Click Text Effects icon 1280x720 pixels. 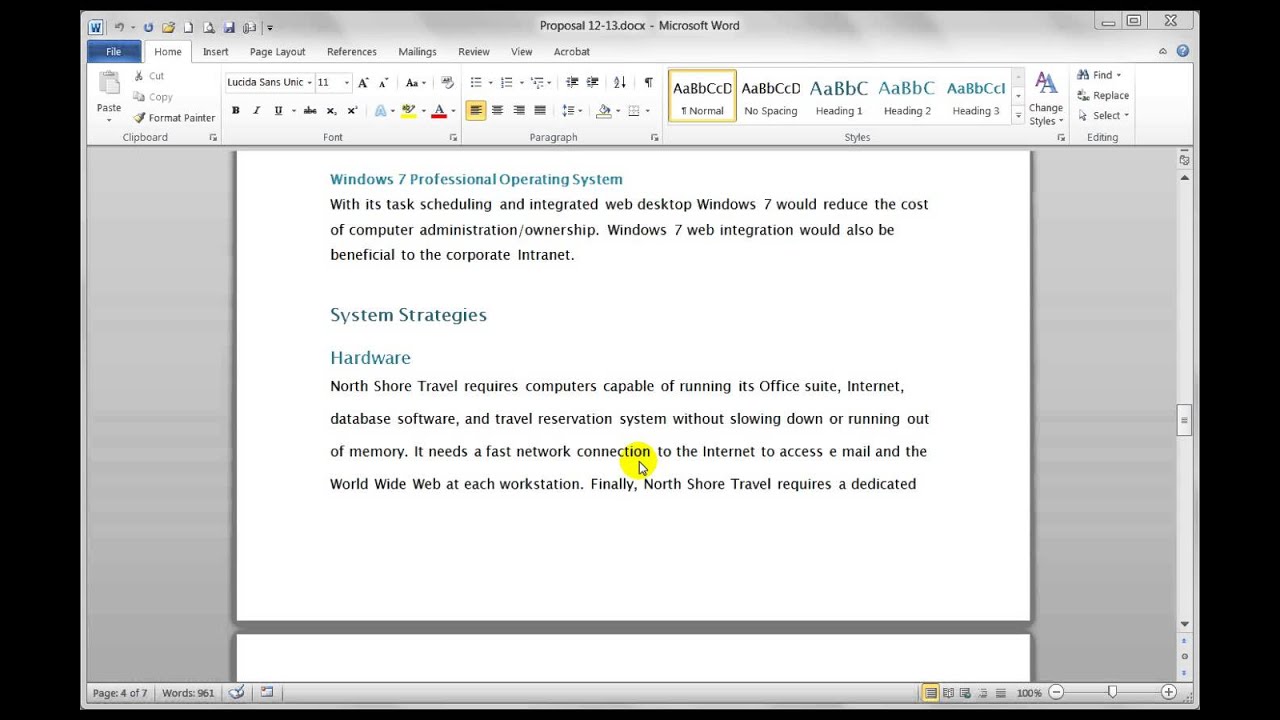coord(382,111)
